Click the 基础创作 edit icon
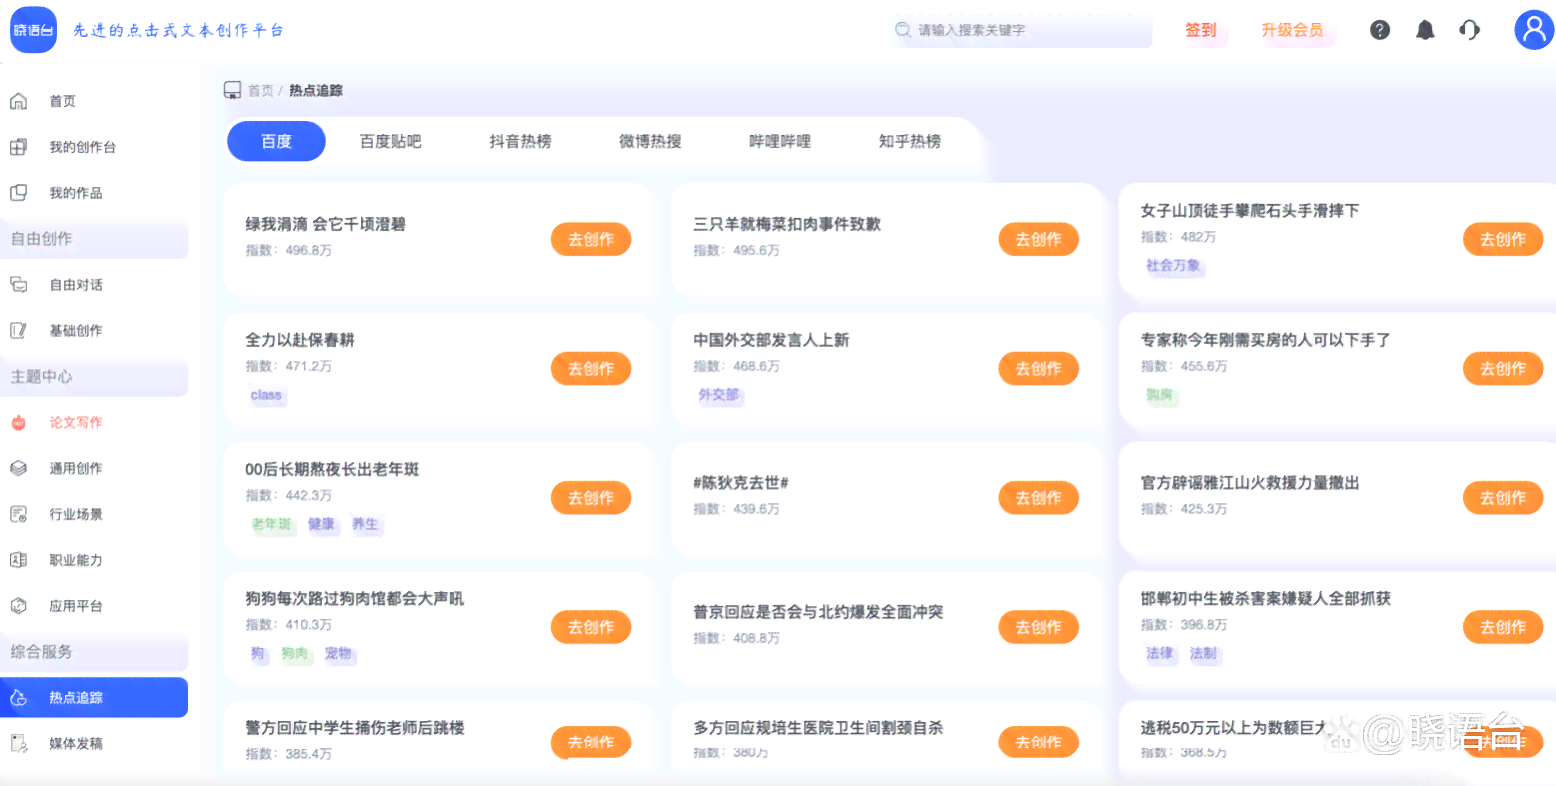Screen dimensions: 1556x786 18,331
